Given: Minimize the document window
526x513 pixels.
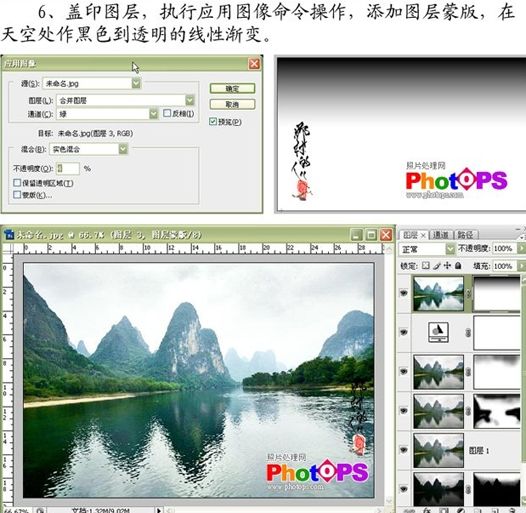Looking at the screenshot, I should 356,235.
